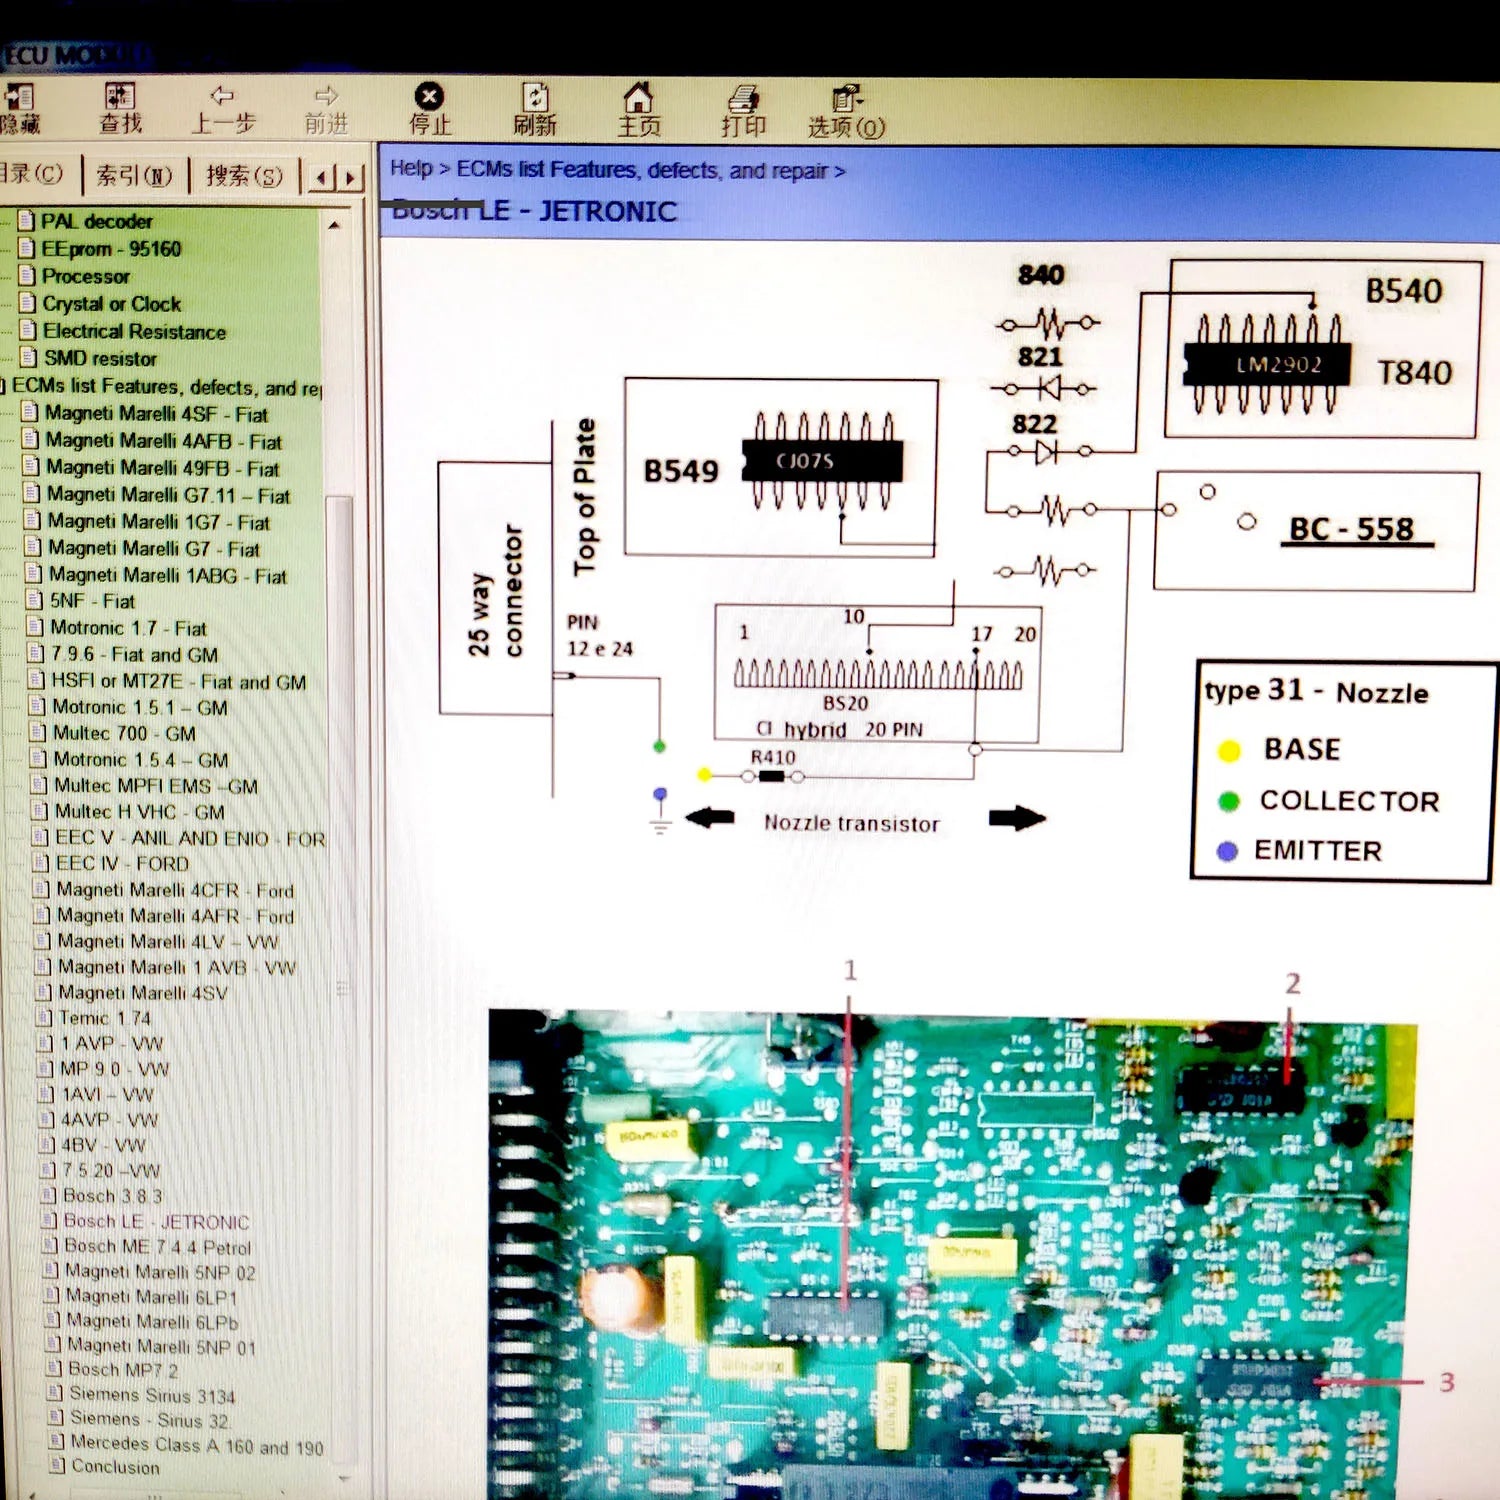Click the yellow BASE legend dot
1500x1500 pixels.
coord(1228,749)
